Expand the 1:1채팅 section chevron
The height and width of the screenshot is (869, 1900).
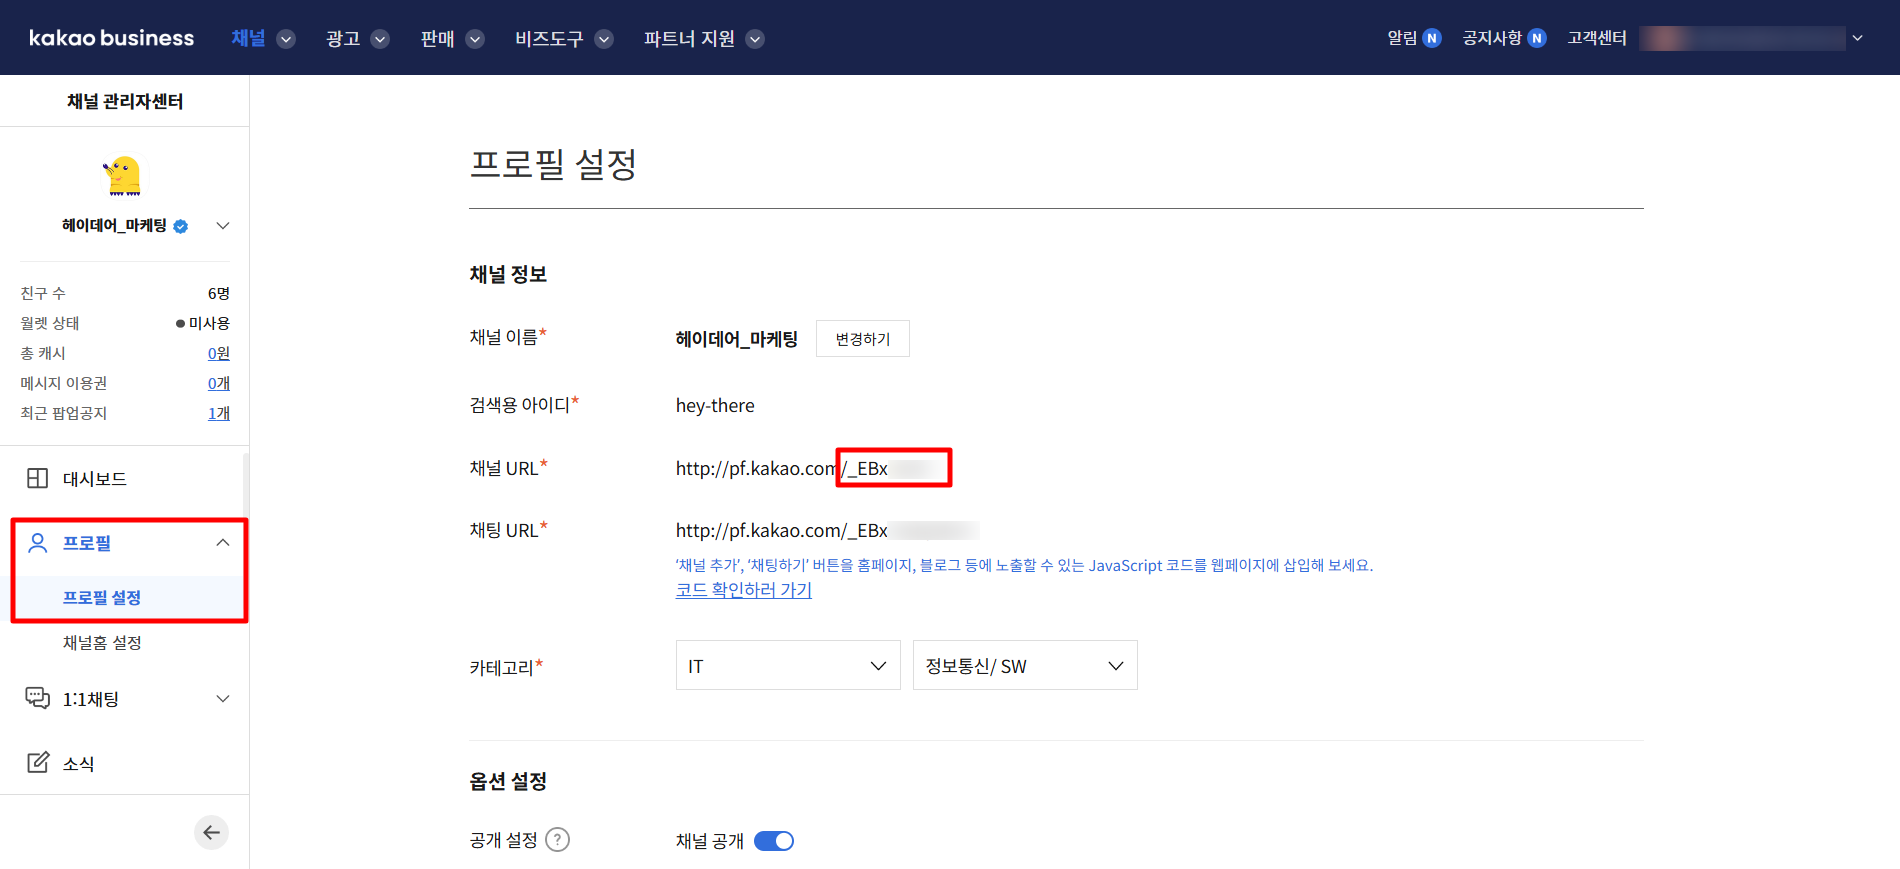point(223,698)
